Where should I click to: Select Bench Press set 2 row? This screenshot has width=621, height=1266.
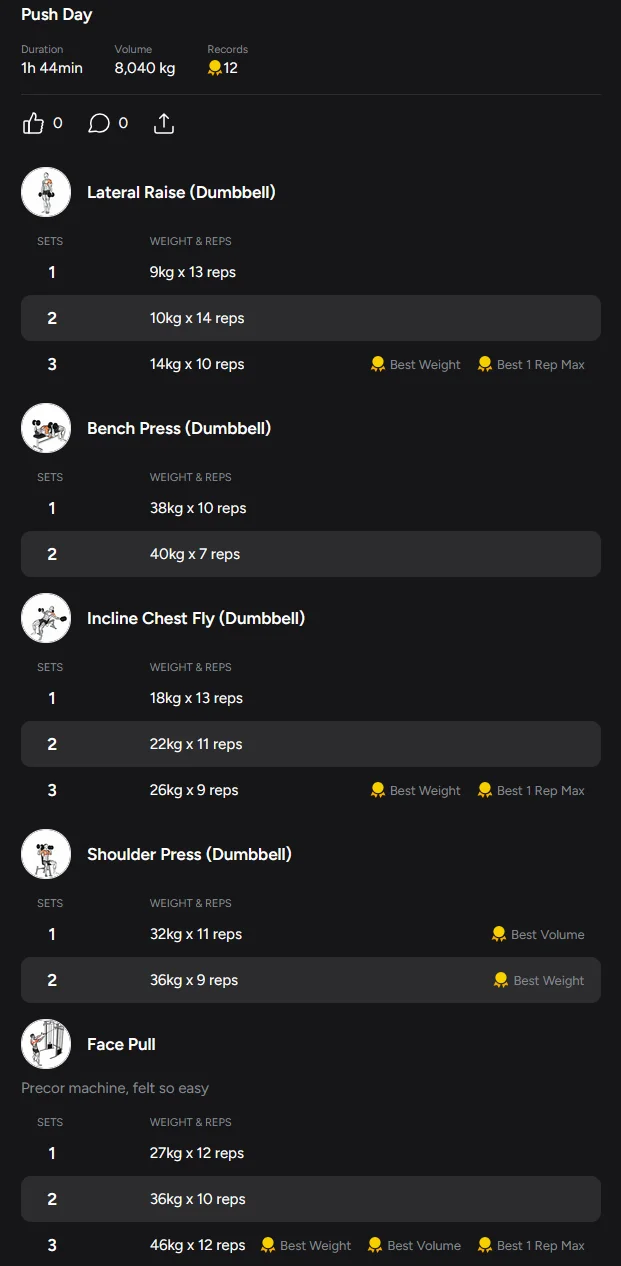pos(310,554)
